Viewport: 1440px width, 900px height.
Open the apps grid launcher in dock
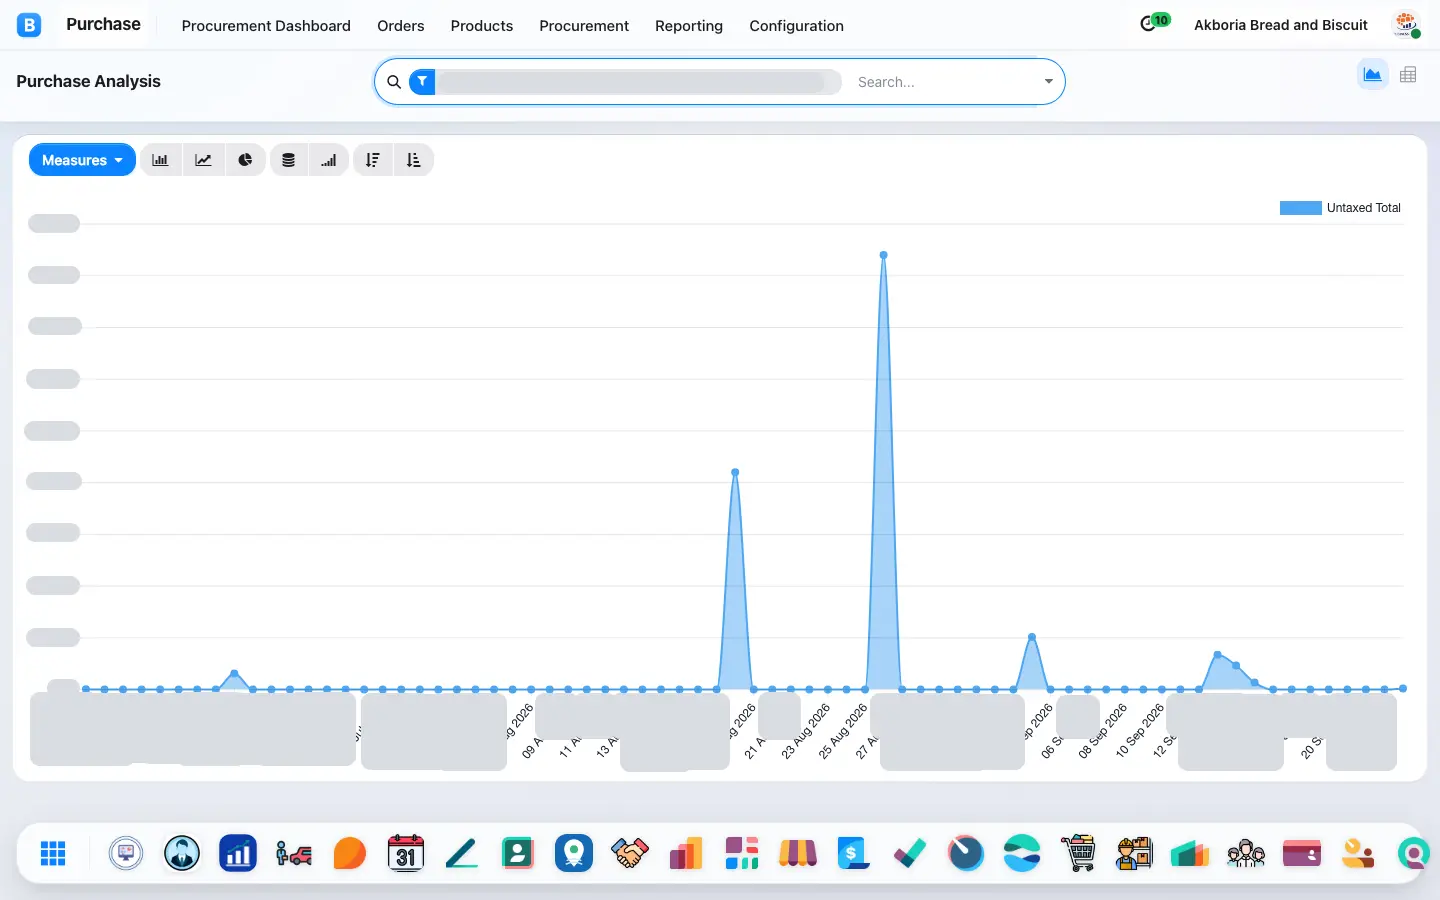[53, 853]
